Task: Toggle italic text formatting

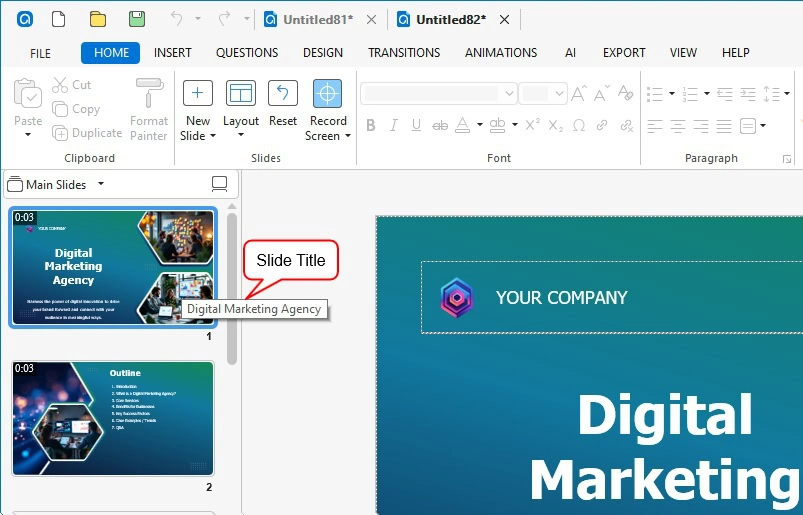Action: click(x=393, y=126)
